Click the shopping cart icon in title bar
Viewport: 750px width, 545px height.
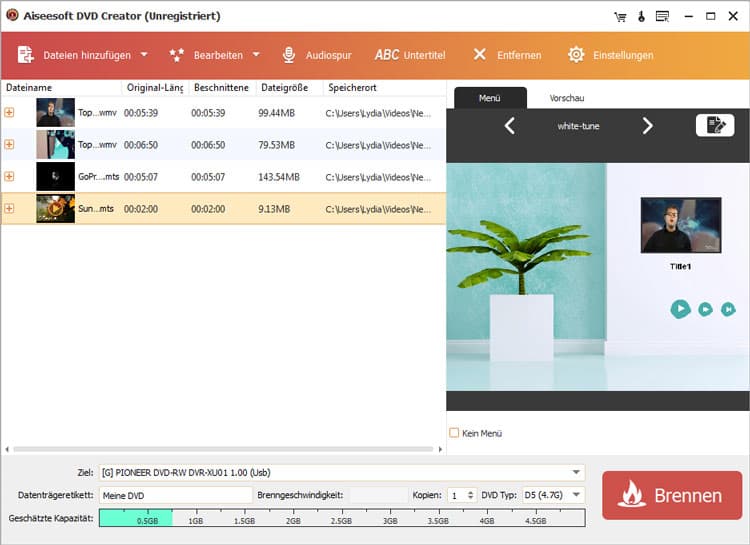(622, 16)
